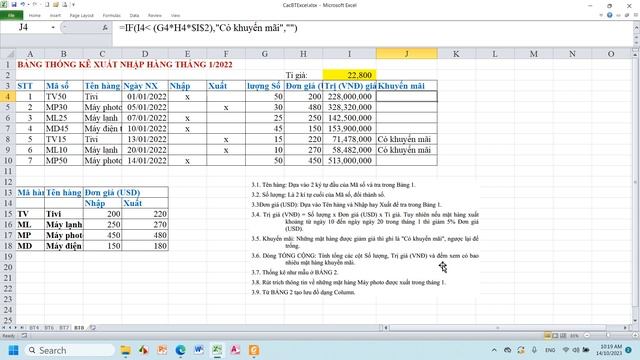Image resolution: width=640 pixels, height=360 pixels.
Task: Select row 4 header
Action: tap(8, 96)
